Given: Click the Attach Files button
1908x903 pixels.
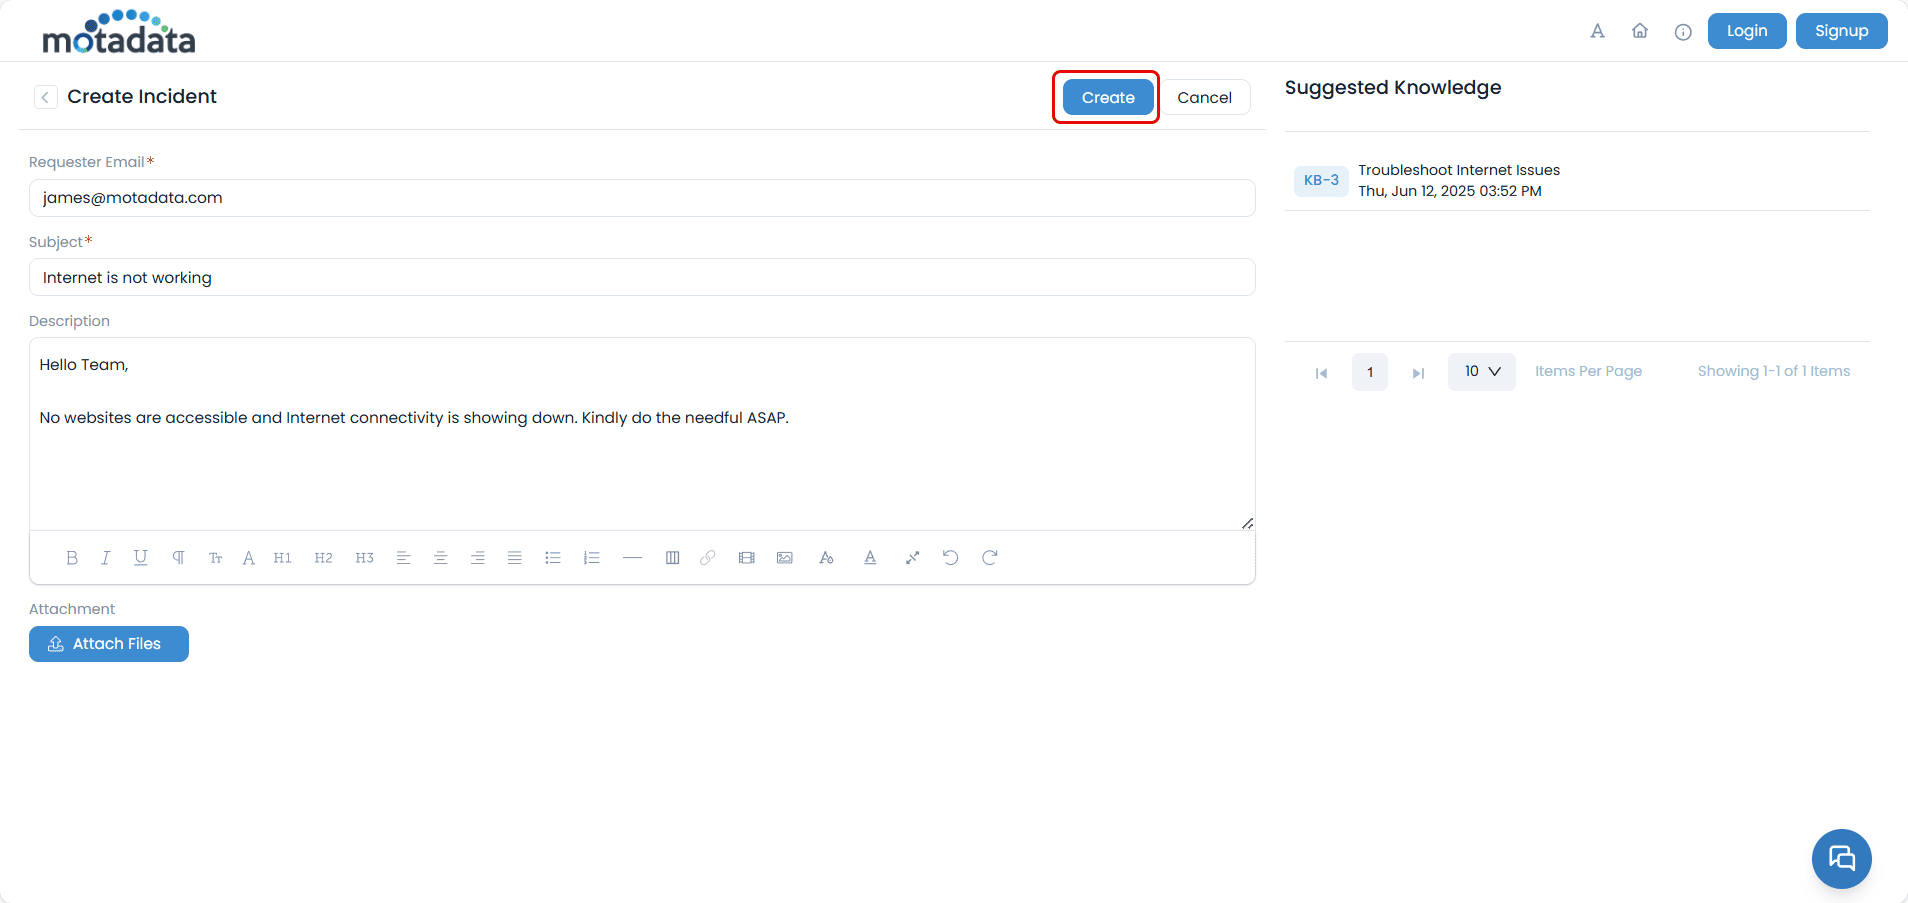Looking at the screenshot, I should (x=108, y=643).
